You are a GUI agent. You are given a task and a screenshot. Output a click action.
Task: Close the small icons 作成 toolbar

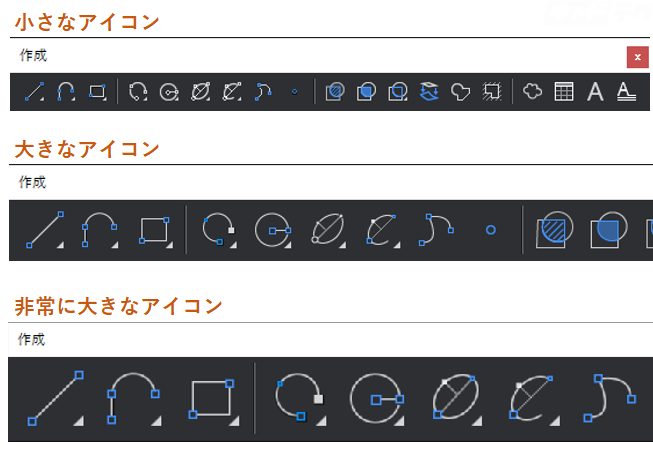coord(638,57)
